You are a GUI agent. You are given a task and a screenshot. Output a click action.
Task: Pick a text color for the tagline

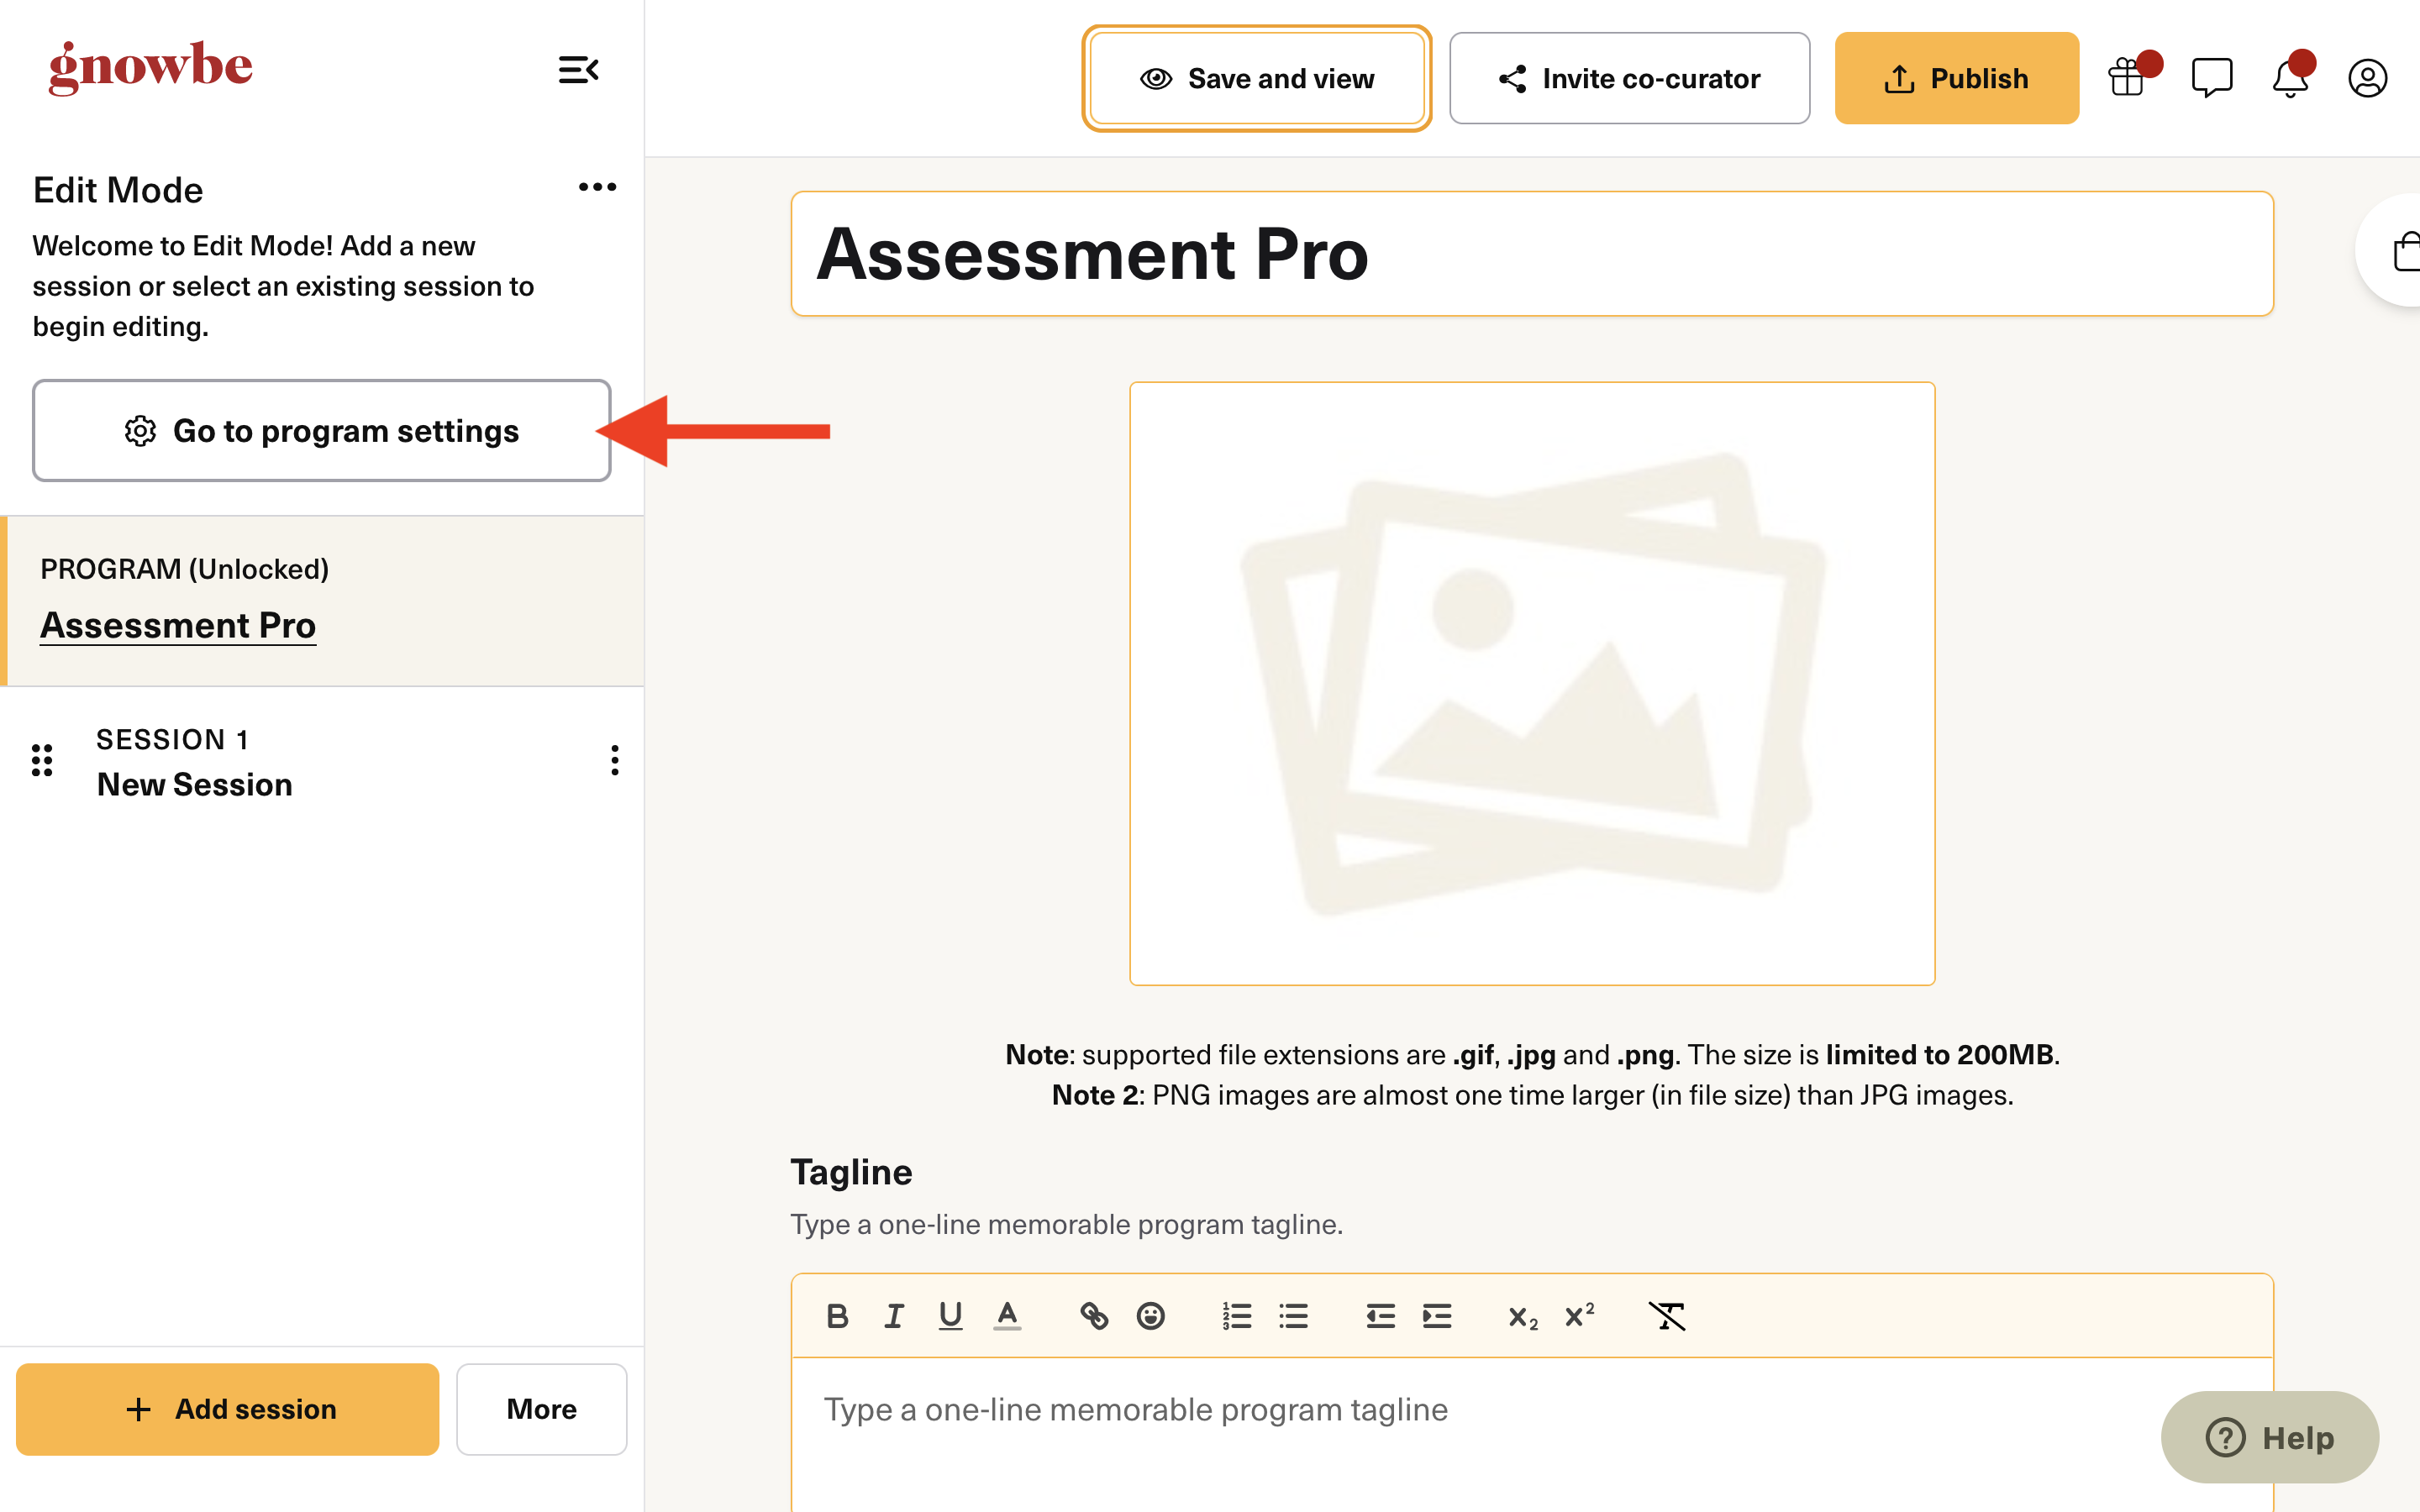1006,1316
